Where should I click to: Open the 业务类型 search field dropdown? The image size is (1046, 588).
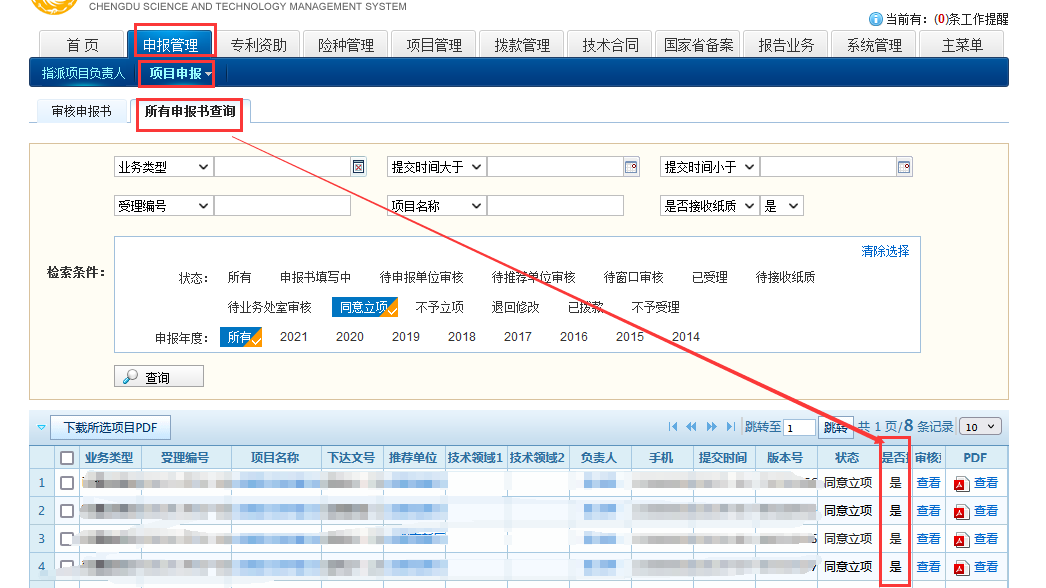(163, 167)
